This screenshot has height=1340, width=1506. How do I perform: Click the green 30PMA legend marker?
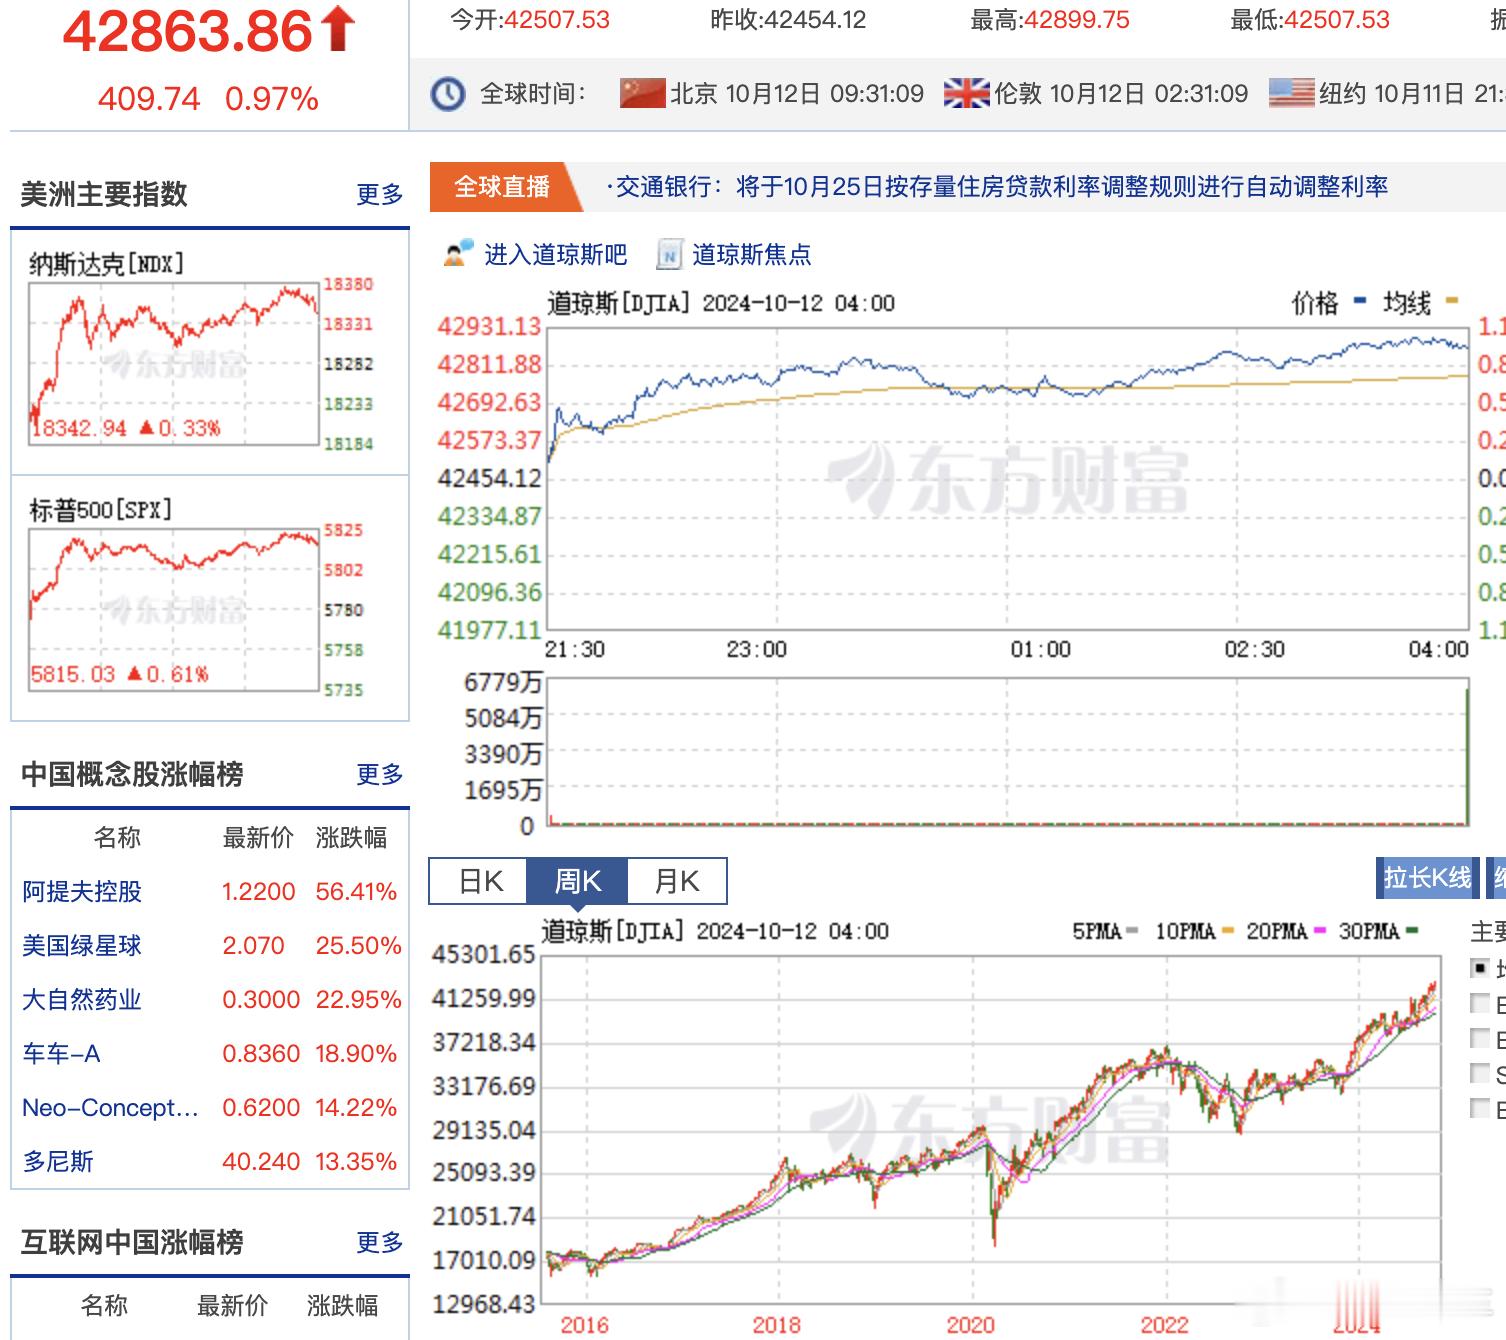[x=1412, y=931]
